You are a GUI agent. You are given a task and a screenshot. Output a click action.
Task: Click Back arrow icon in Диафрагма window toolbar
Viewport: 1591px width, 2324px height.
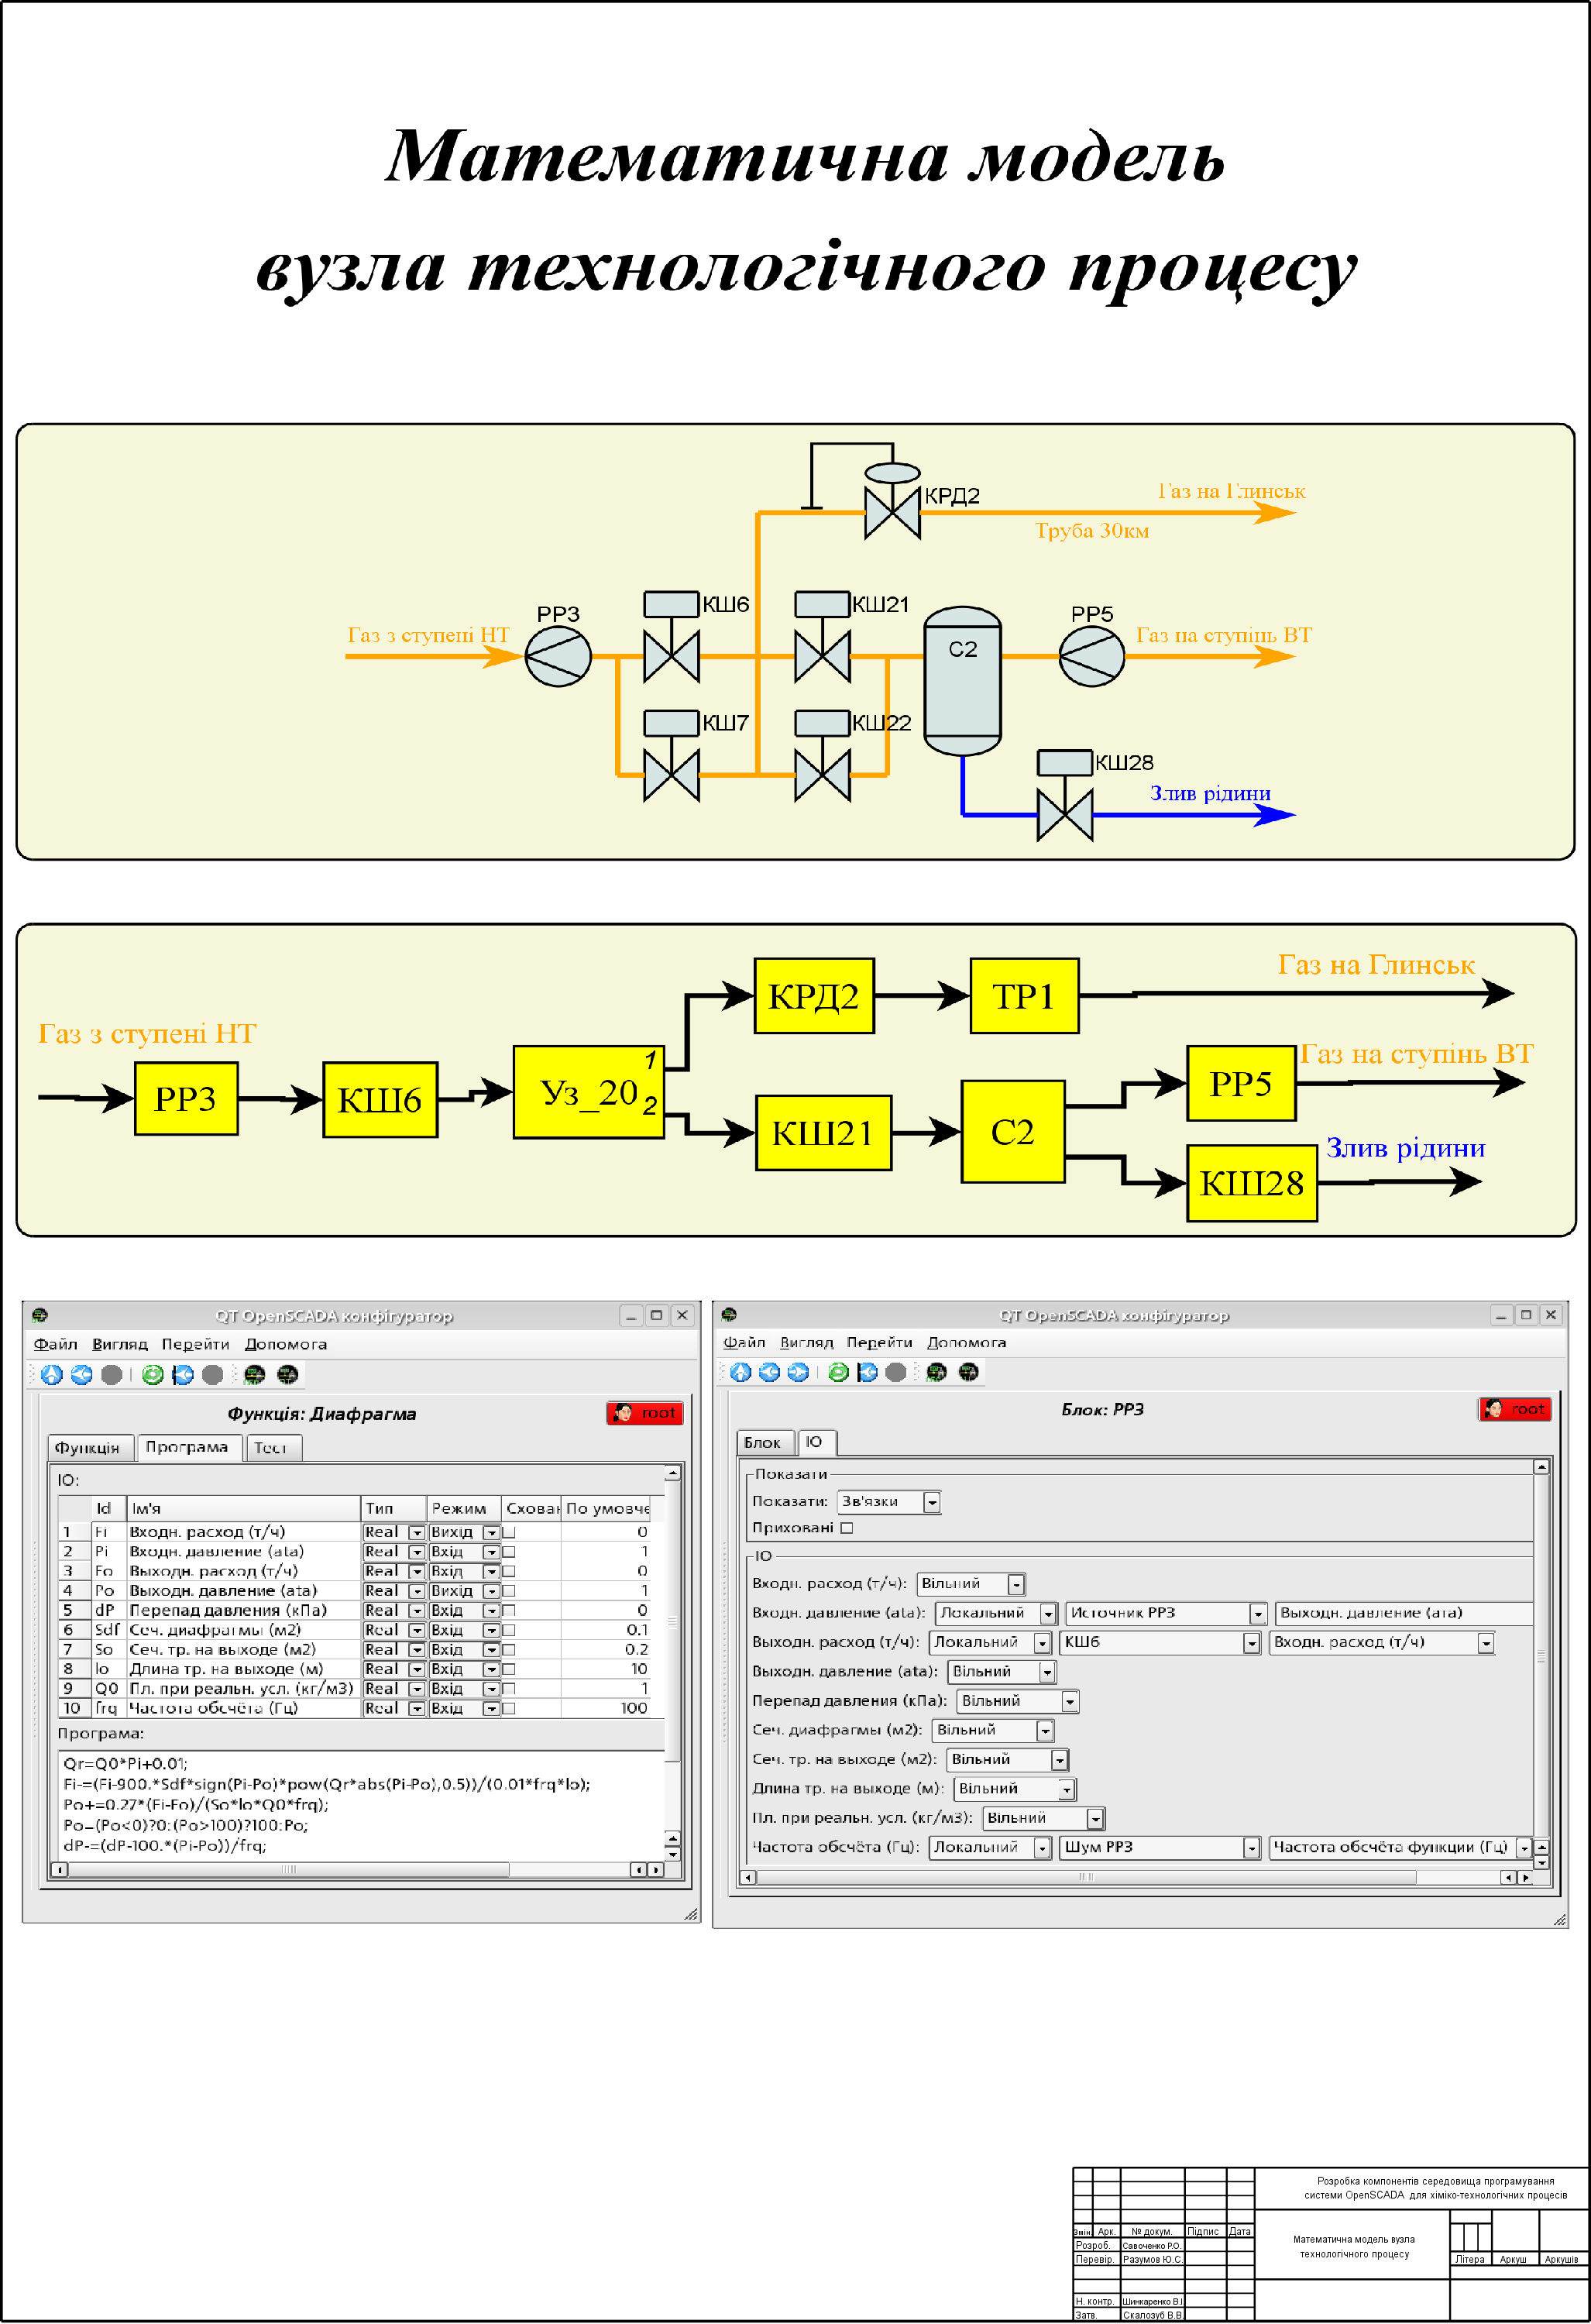pyautogui.click(x=82, y=1375)
